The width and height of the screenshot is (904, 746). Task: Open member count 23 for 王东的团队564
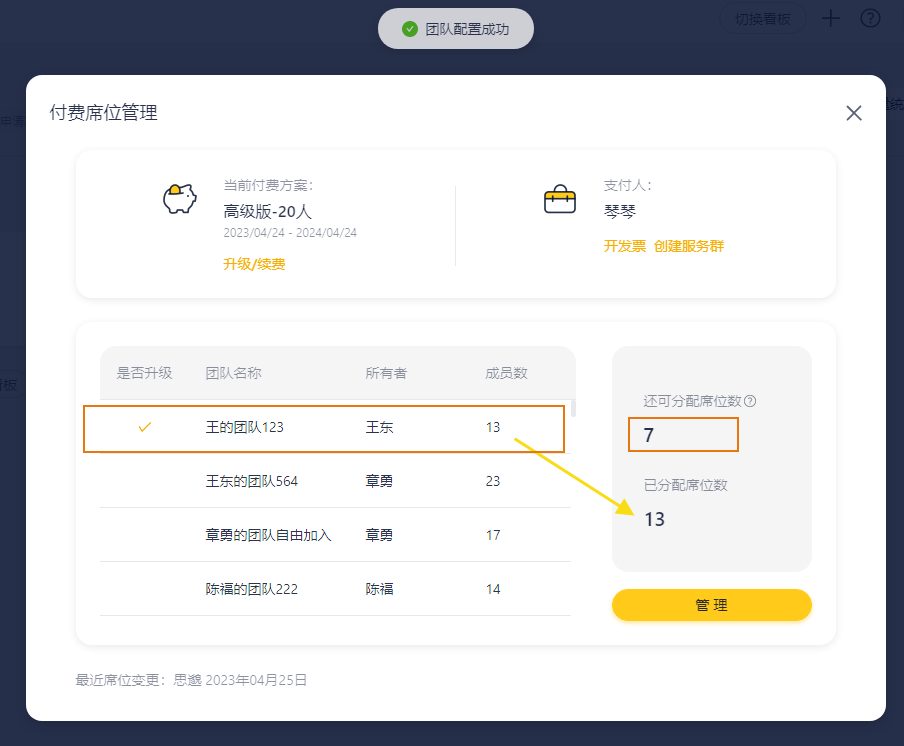492,481
